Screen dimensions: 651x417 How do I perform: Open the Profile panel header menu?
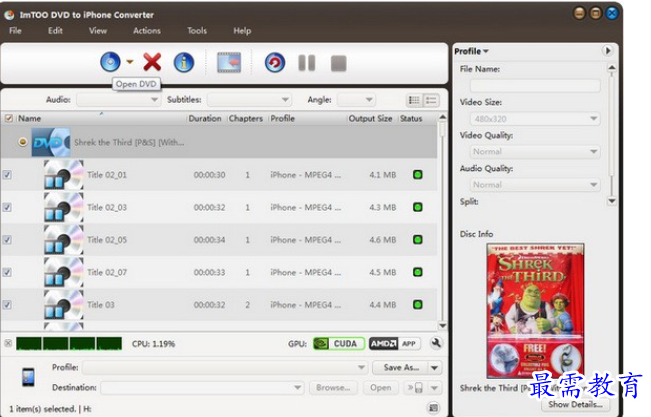coord(472,51)
